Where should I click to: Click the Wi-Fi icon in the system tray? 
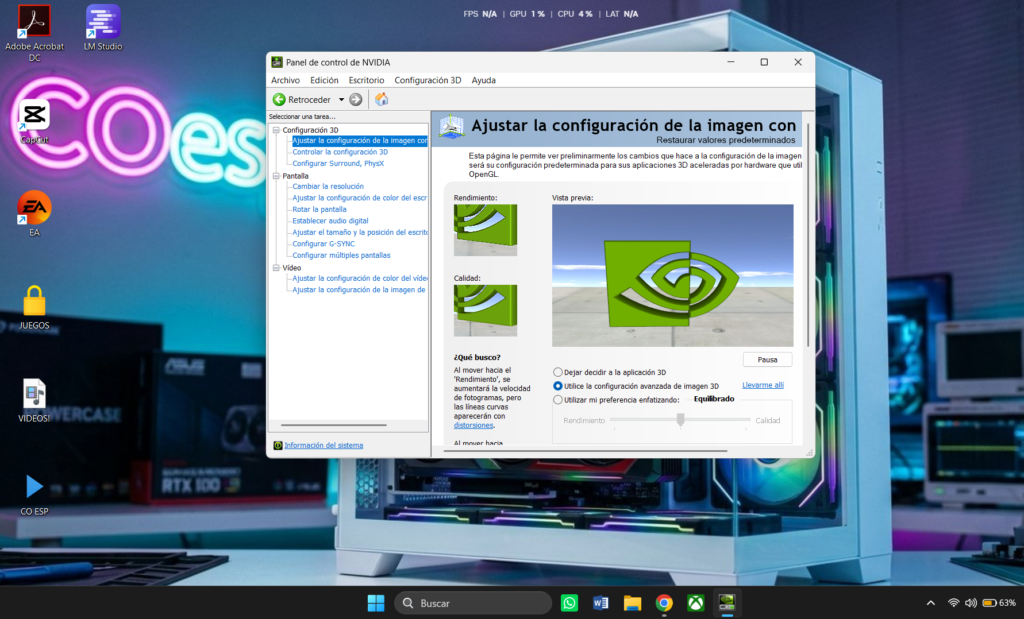(x=953, y=603)
